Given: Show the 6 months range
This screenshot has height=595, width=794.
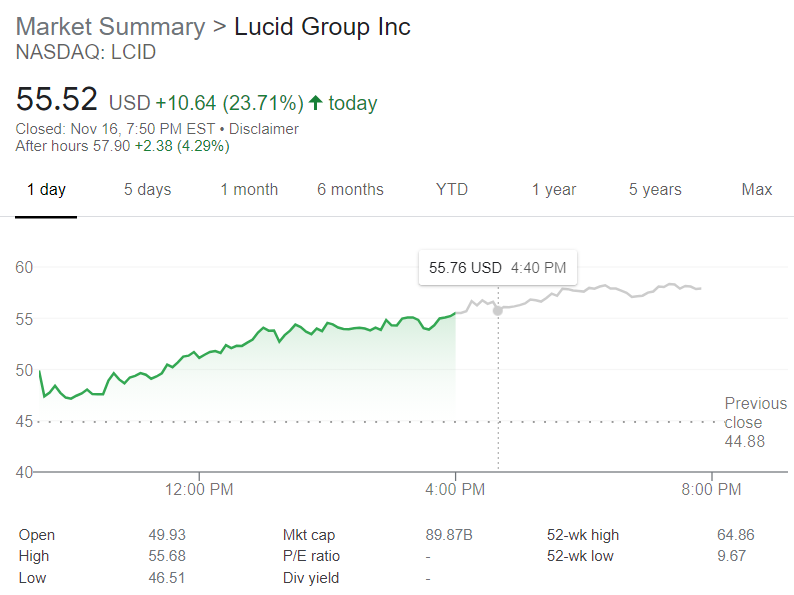Looking at the screenshot, I should pyautogui.click(x=350, y=189).
